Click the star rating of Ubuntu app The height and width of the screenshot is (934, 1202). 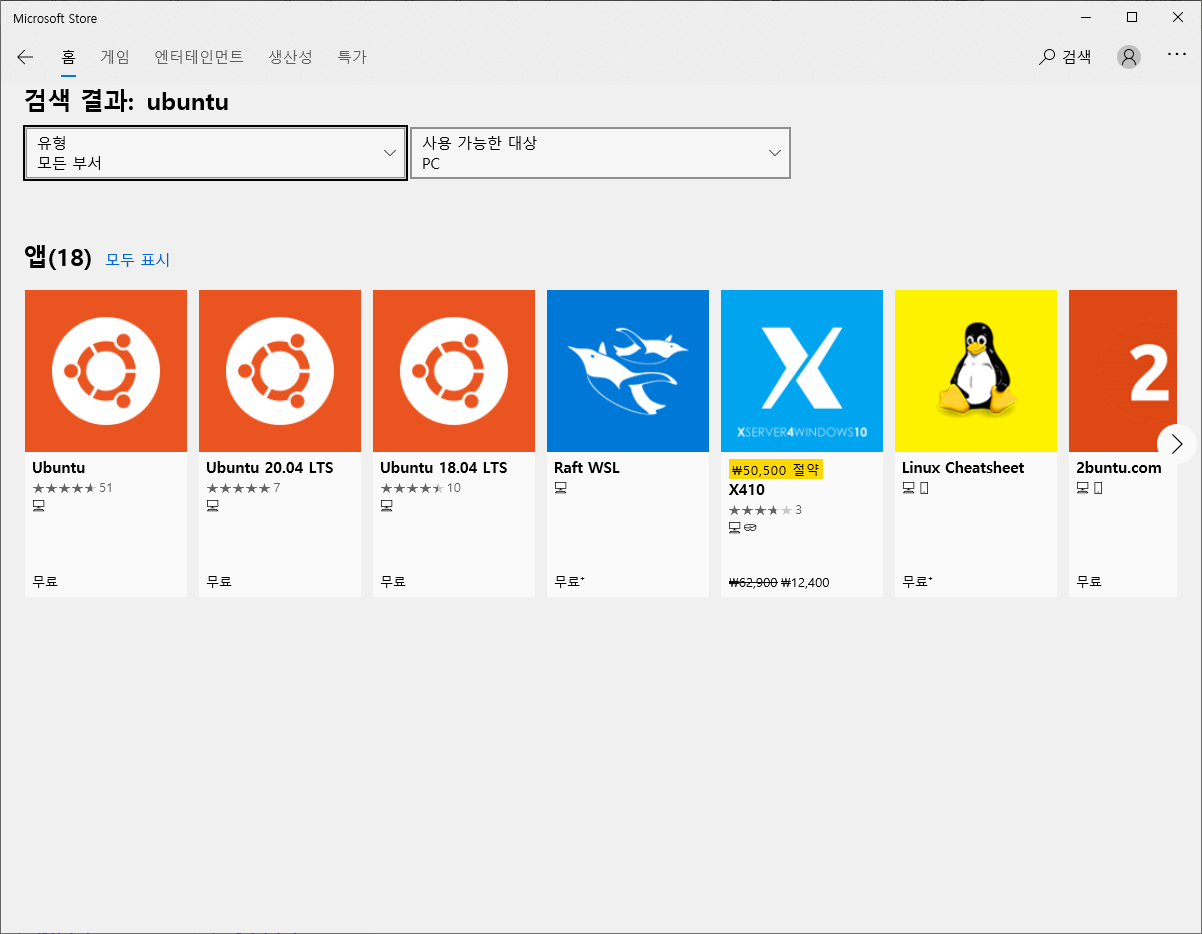(64, 488)
